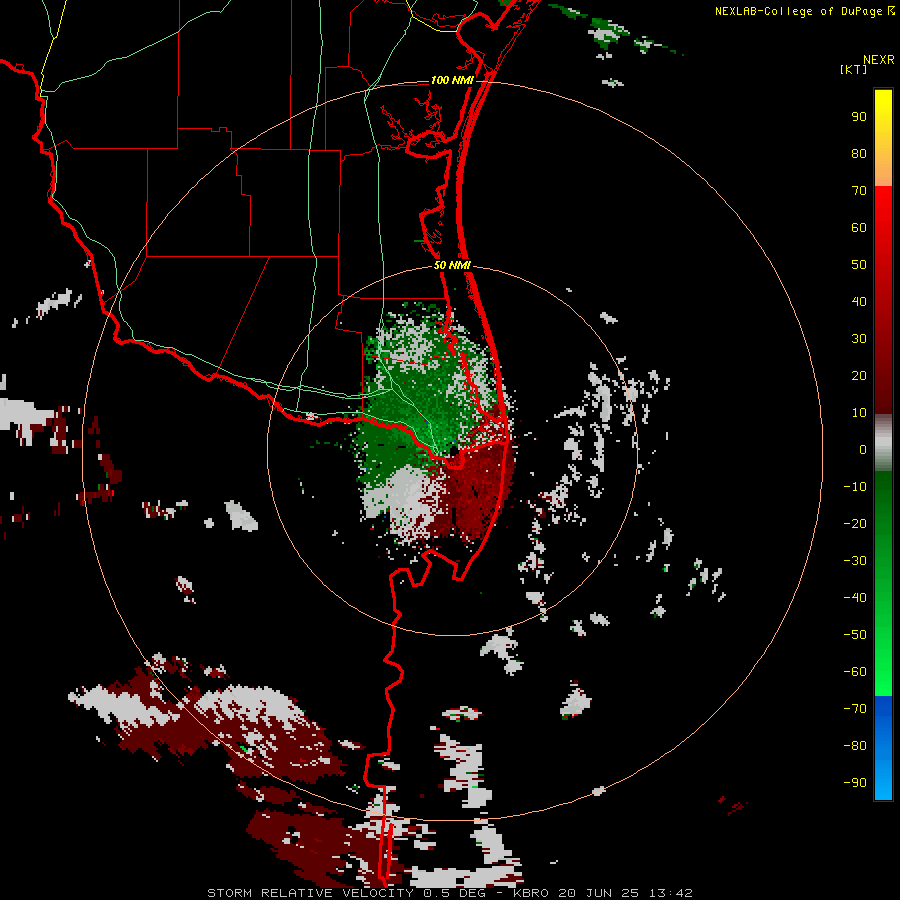Click the -20 scale label

855,524
